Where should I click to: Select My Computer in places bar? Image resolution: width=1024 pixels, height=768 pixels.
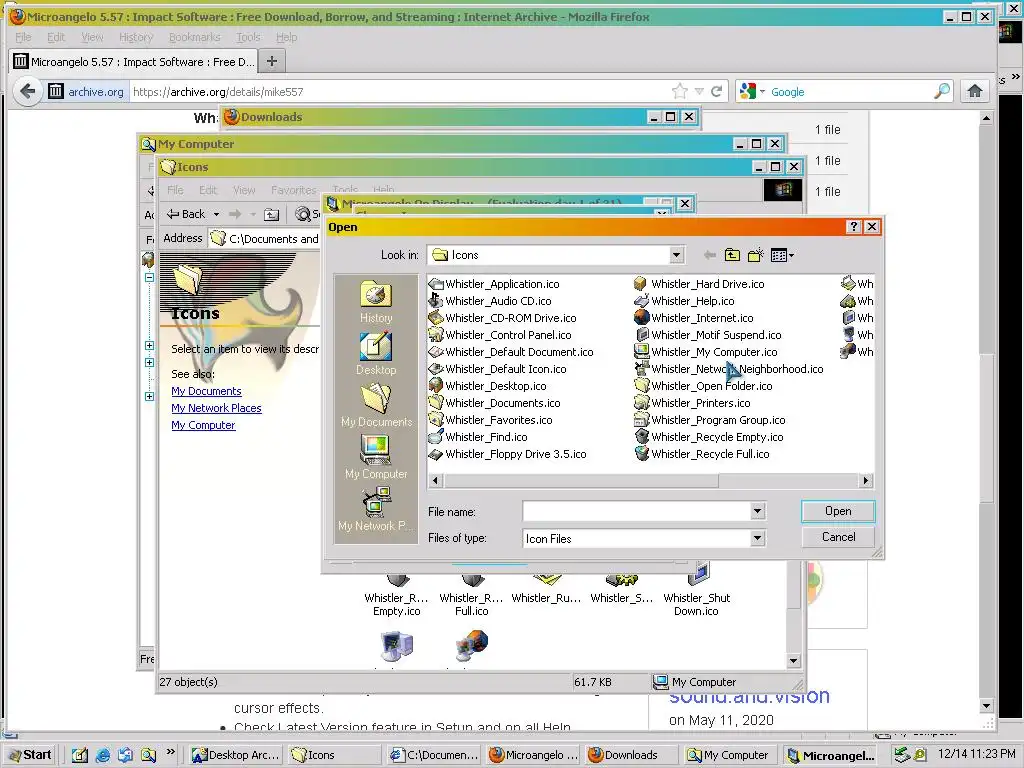[x=376, y=458]
